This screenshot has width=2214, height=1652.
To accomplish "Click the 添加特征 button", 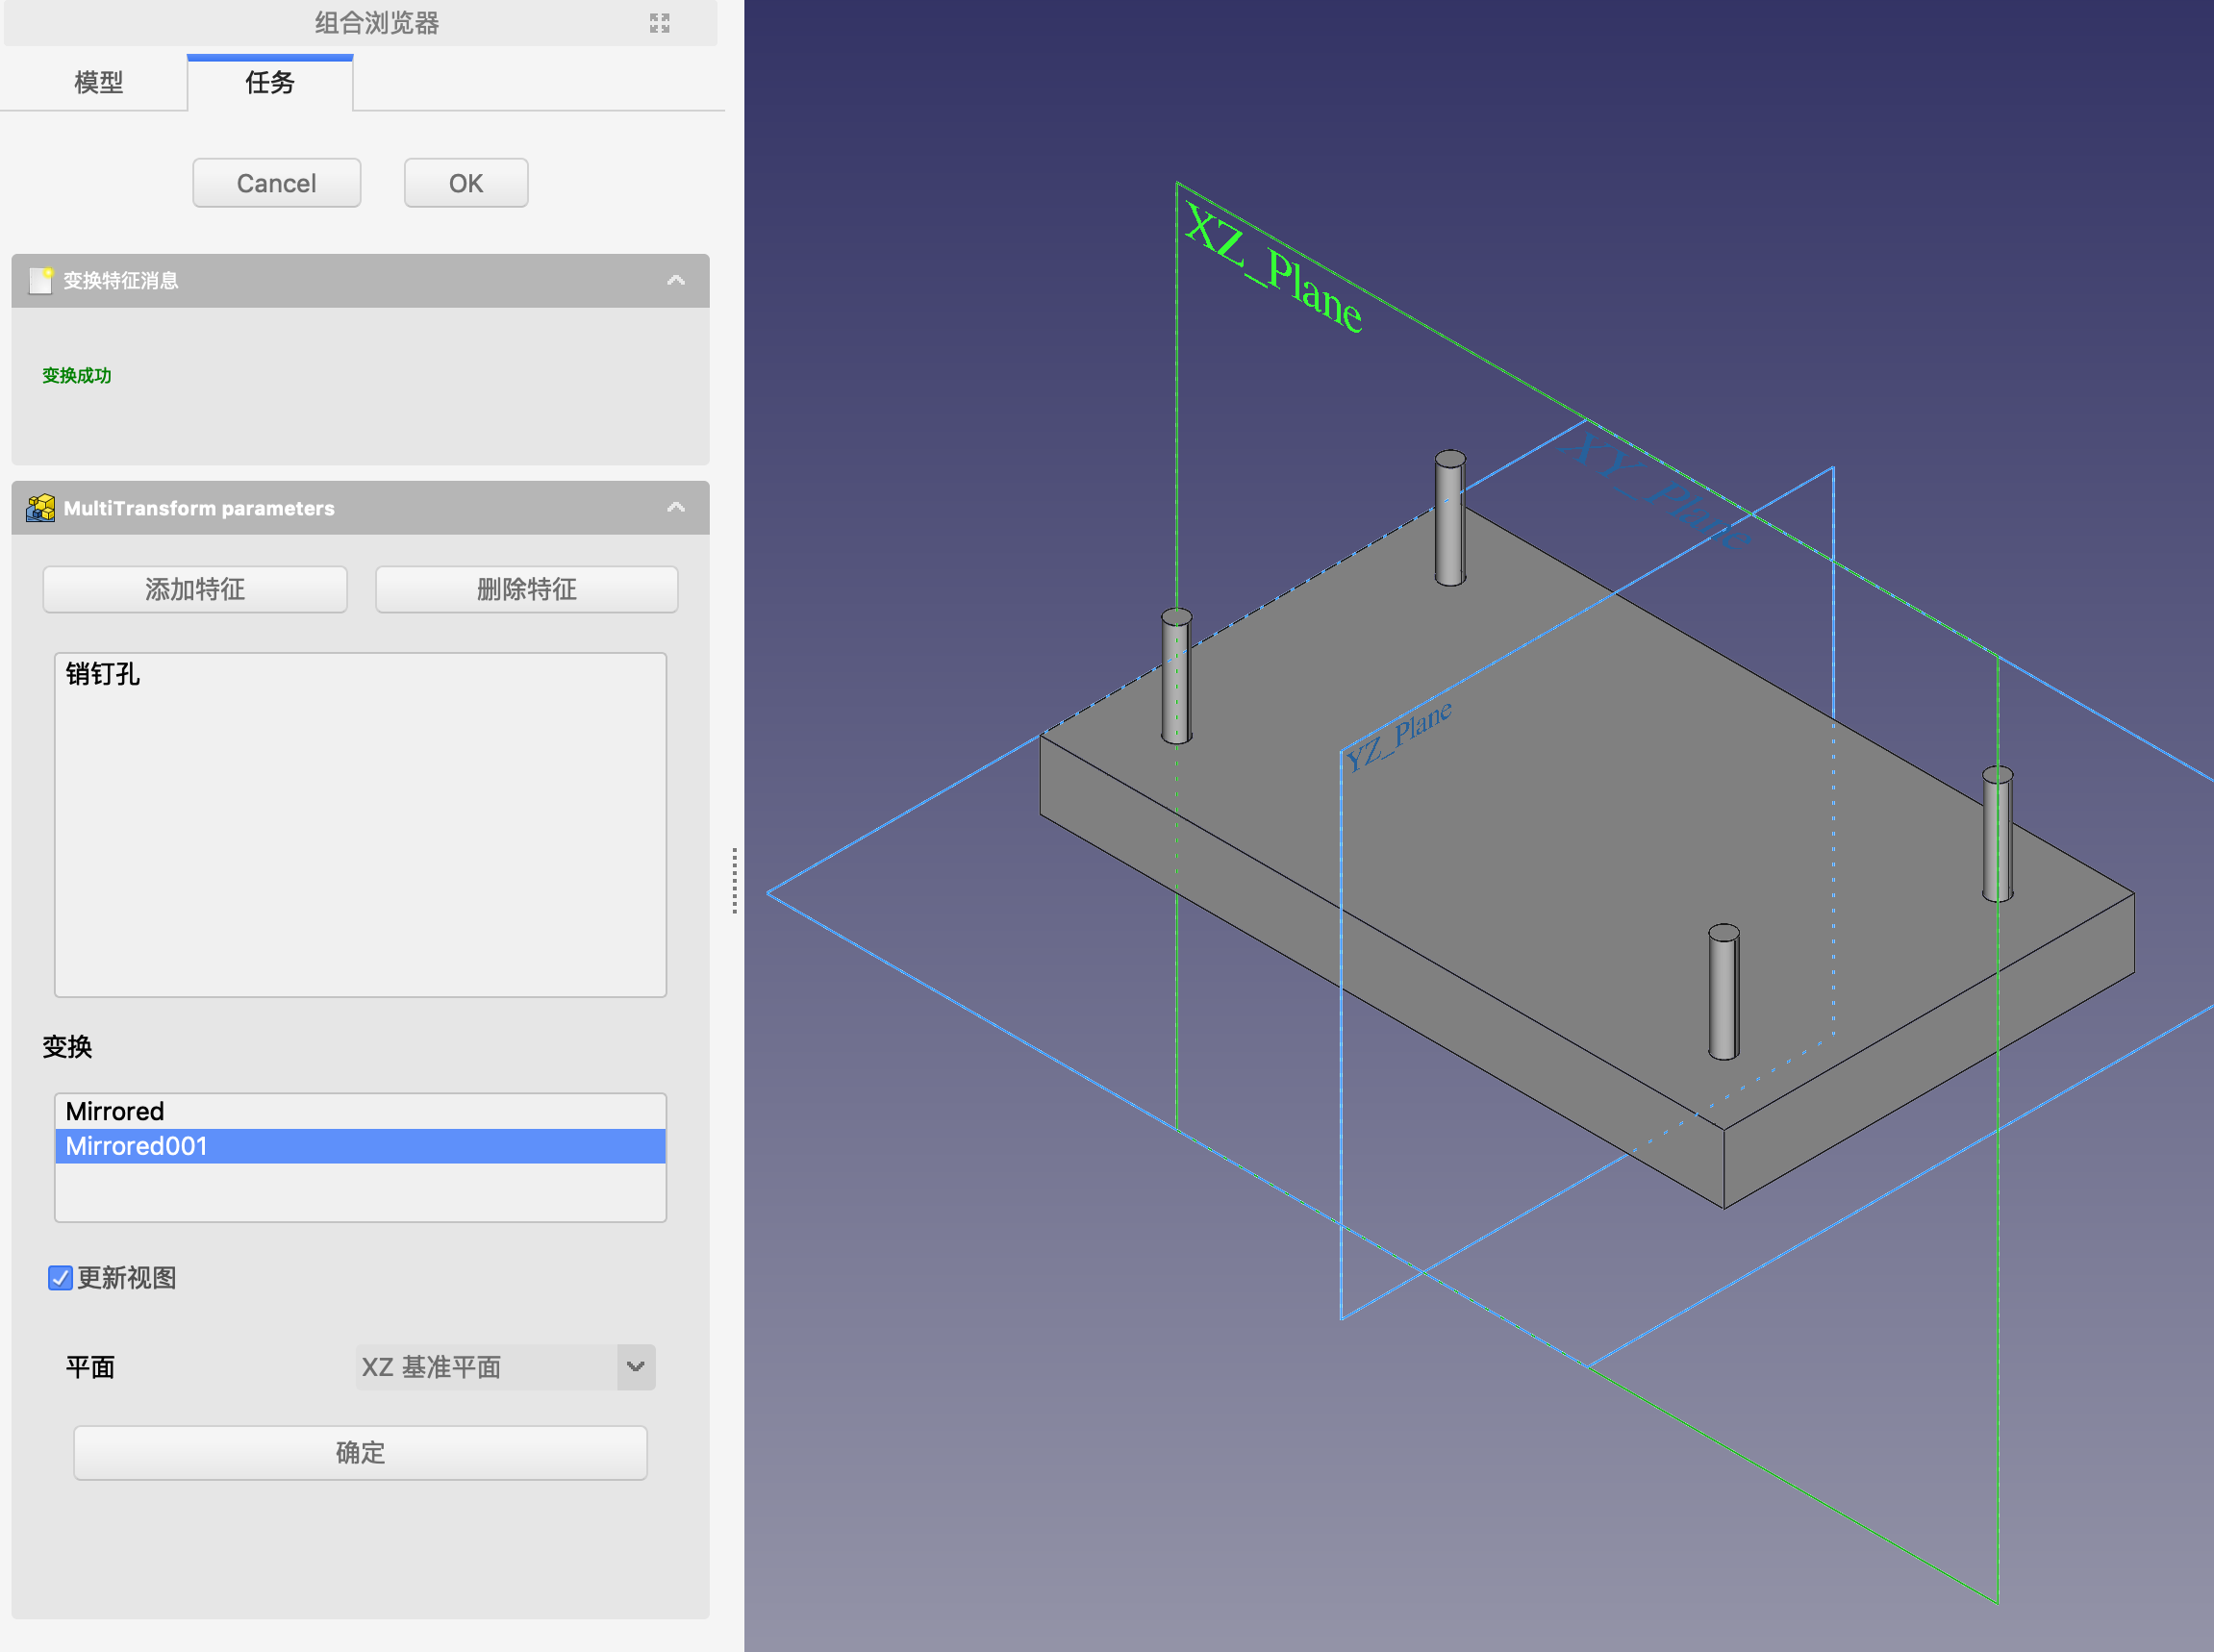I will point(195,589).
